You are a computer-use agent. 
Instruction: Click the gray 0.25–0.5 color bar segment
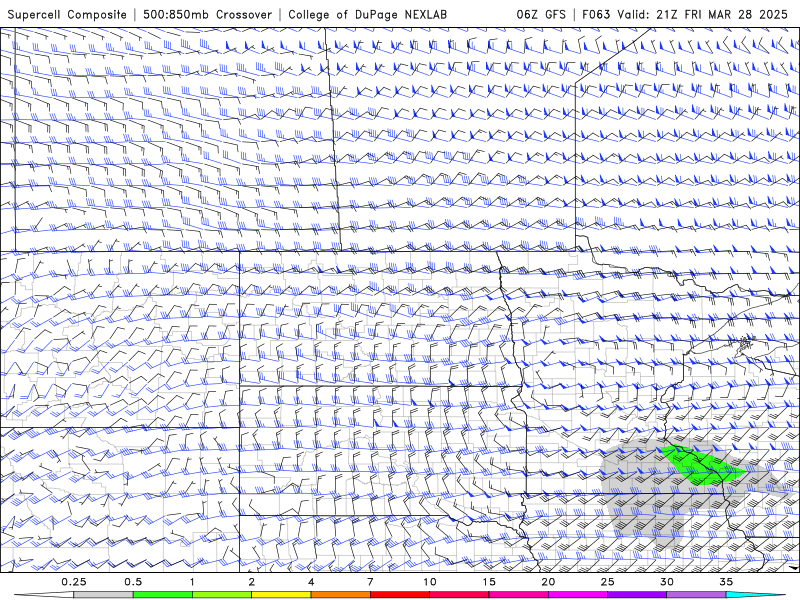click(103, 595)
